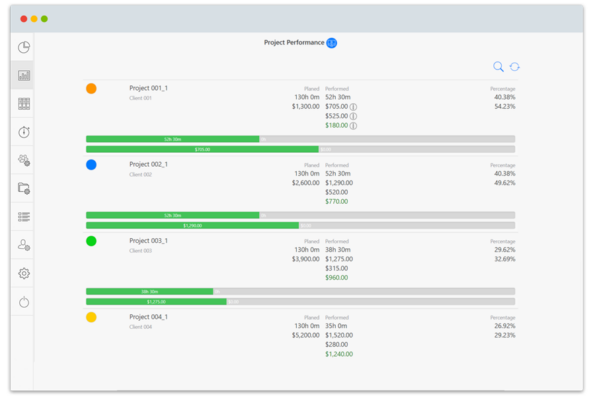Click the $1,290.00 budget progress bar
The height and width of the screenshot is (397, 595).
(301, 225)
